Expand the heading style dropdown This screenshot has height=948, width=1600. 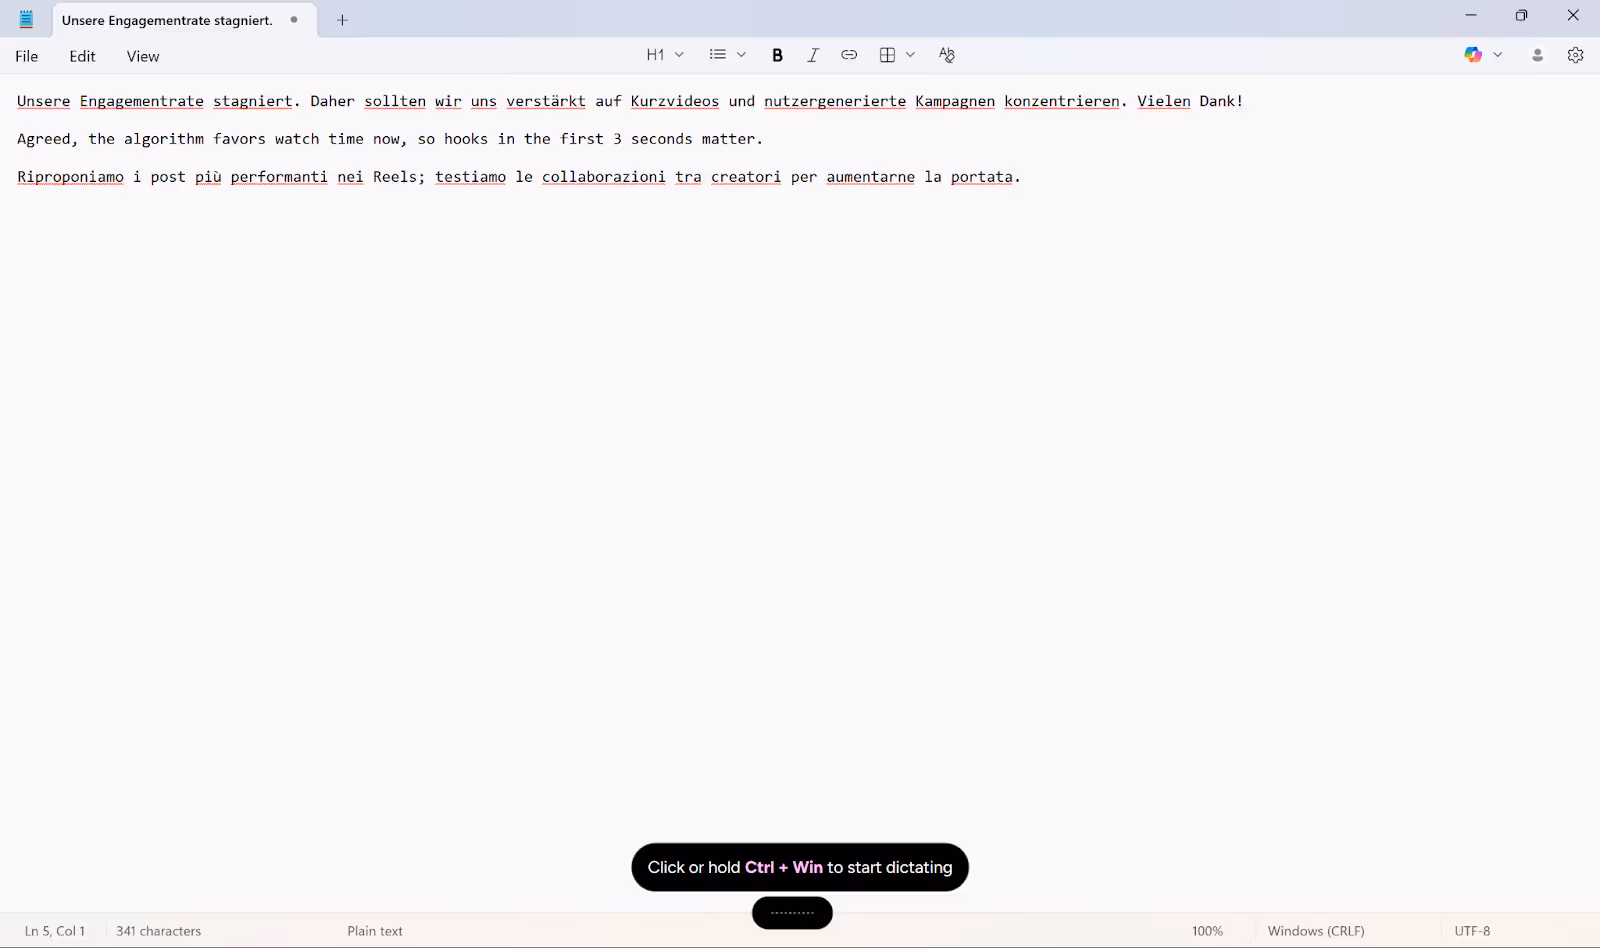pyautogui.click(x=679, y=55)
